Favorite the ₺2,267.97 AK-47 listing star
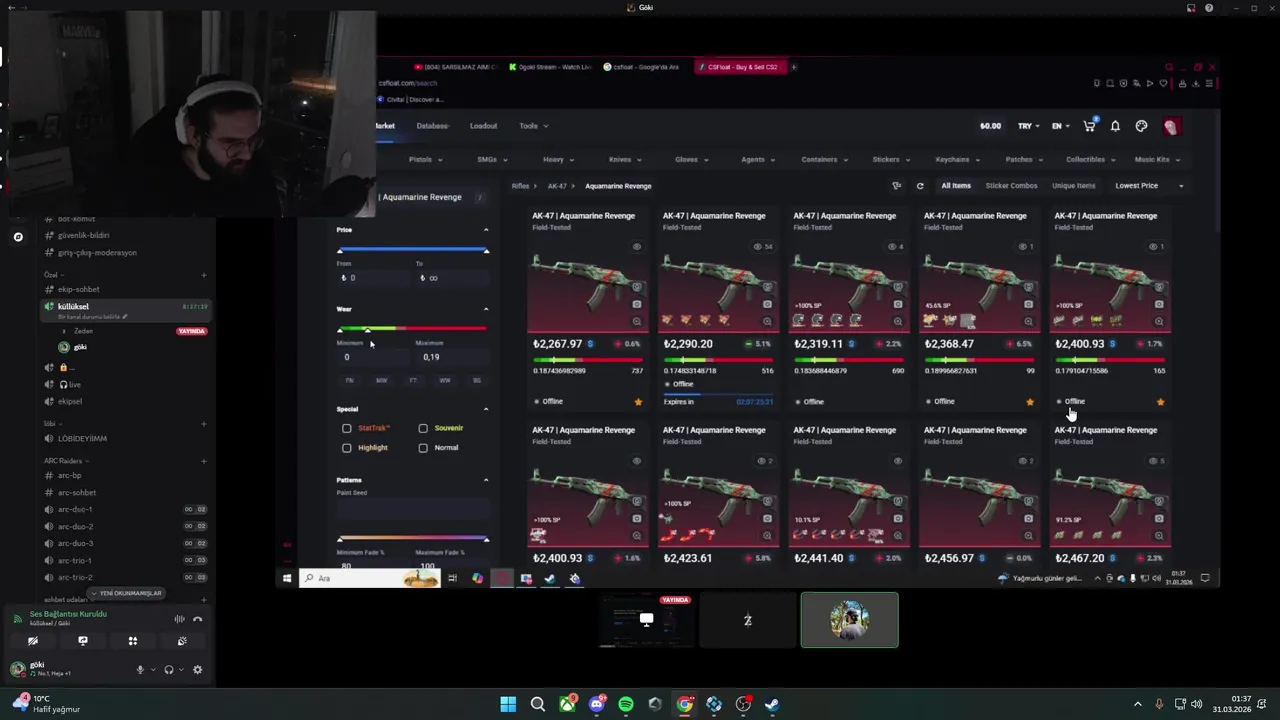The width and height of the screenshot is (1280, 720). click(x=638, y=401)
